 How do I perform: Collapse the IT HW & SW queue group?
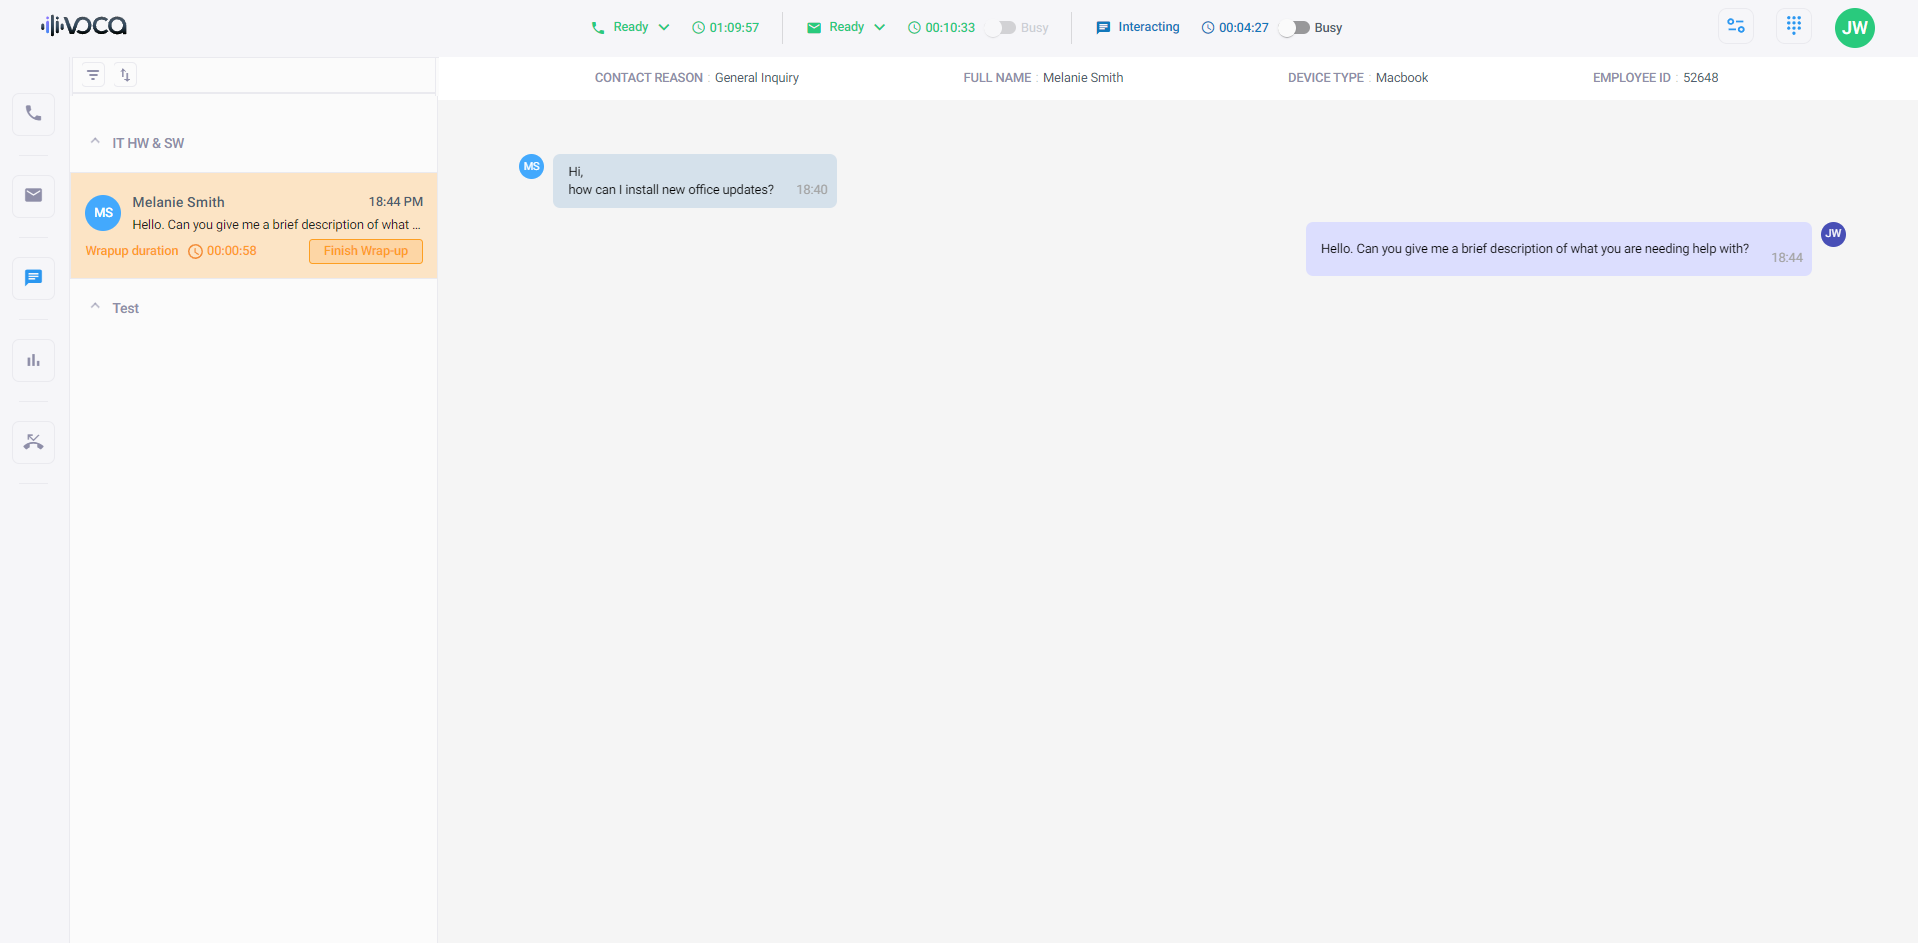pyautogui.click(x=95, y=142)
